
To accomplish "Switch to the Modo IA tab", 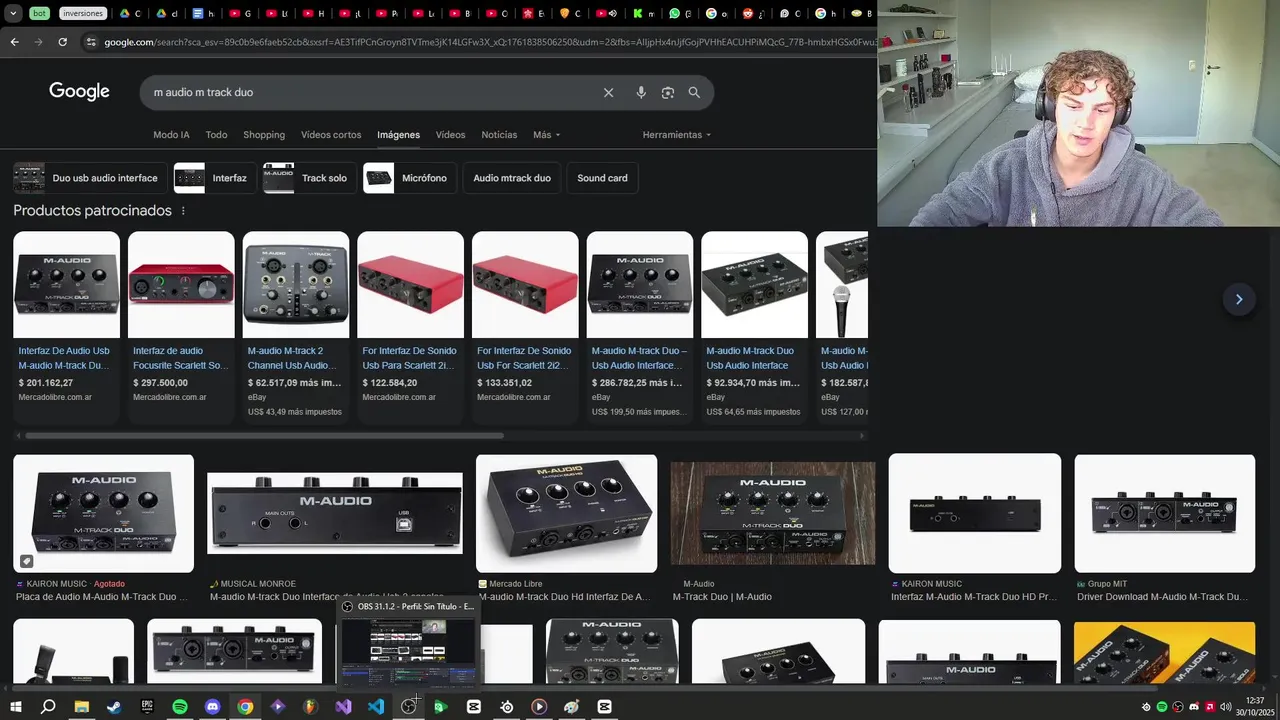I will point(171,134).
